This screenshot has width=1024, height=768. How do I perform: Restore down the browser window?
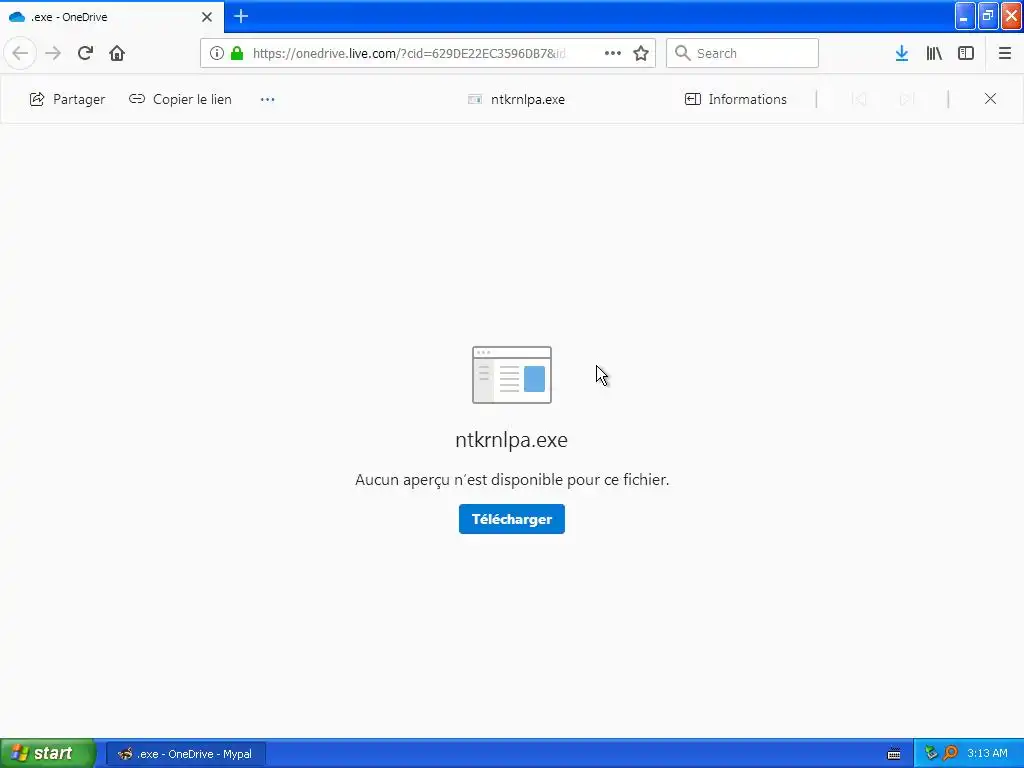tap(987, 16)
